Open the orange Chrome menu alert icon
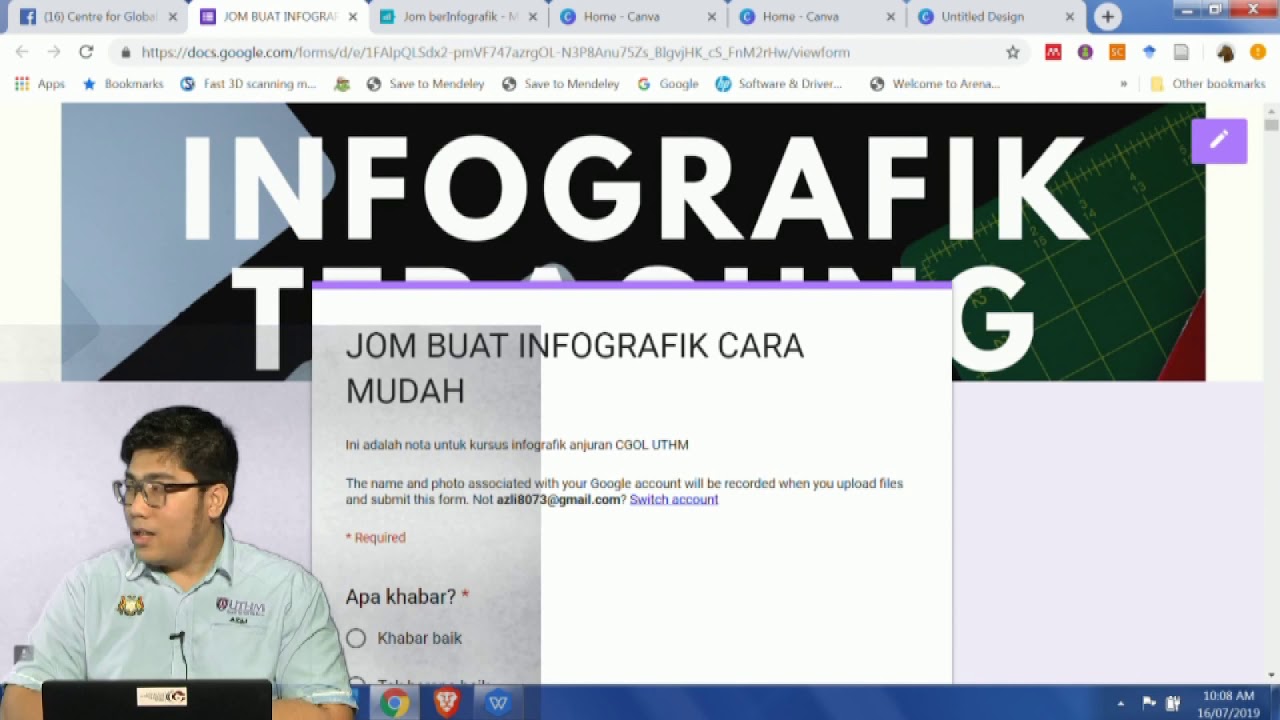Screen dimensions: 1280x720 click(1258, 52)
